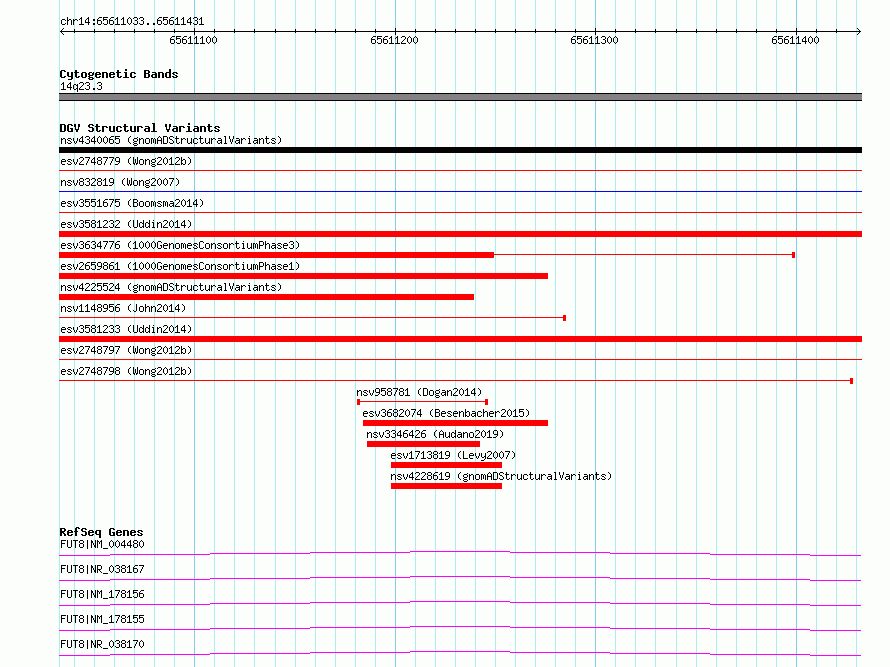Click esv2659861 (1000GenomesConsortiumPhase1) label
The width and height of the screenshot is (890, 667).
[180, 266]
